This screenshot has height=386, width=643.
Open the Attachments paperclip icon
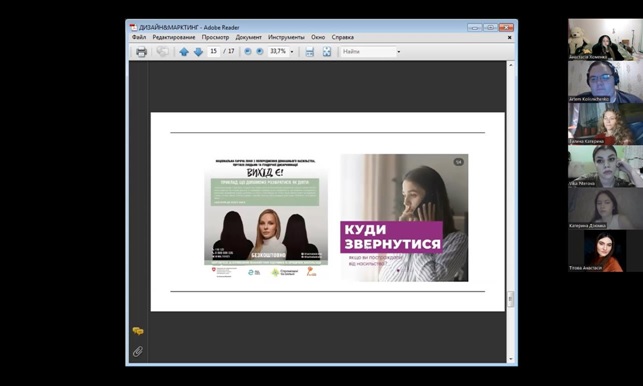click(x=138, y=351)
